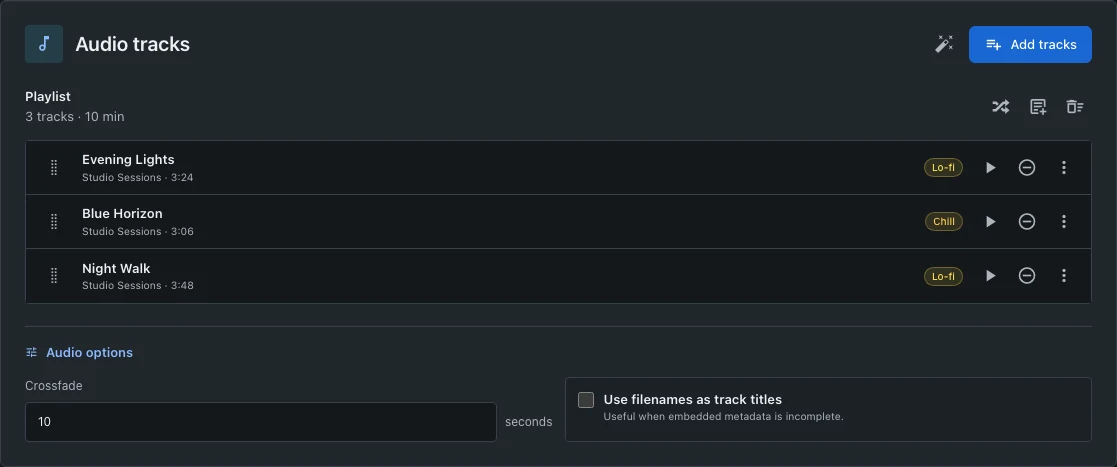The height and width of the screenshot is (467, 1117).
Task: Select the Blue Horizon track title
Action: click(122, 214)
